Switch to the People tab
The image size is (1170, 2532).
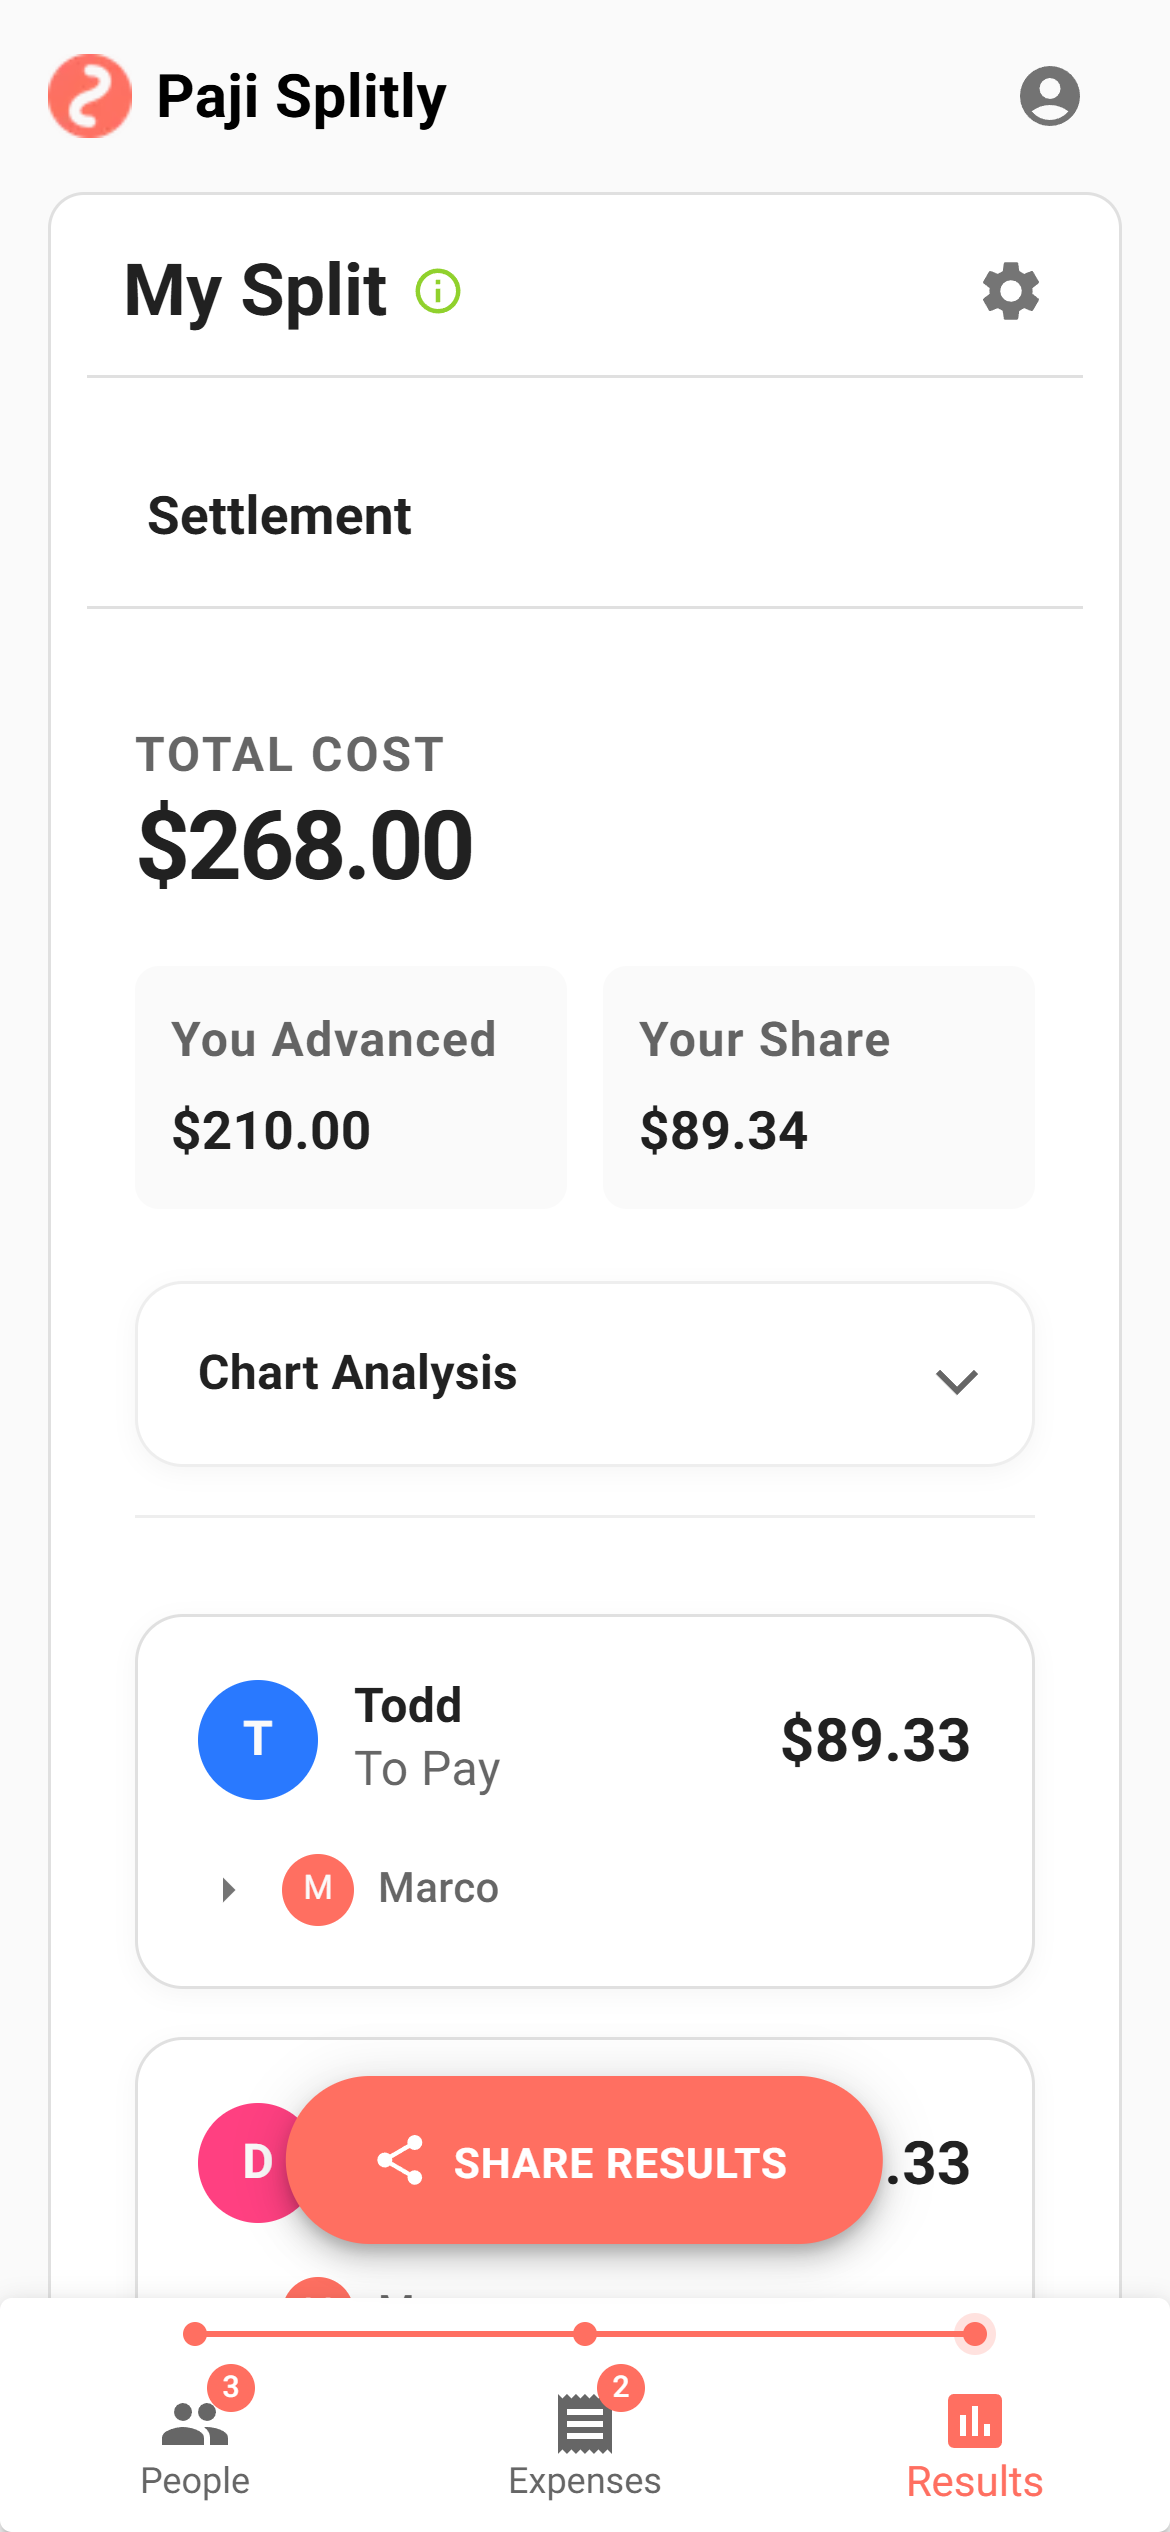[195, 2440]
